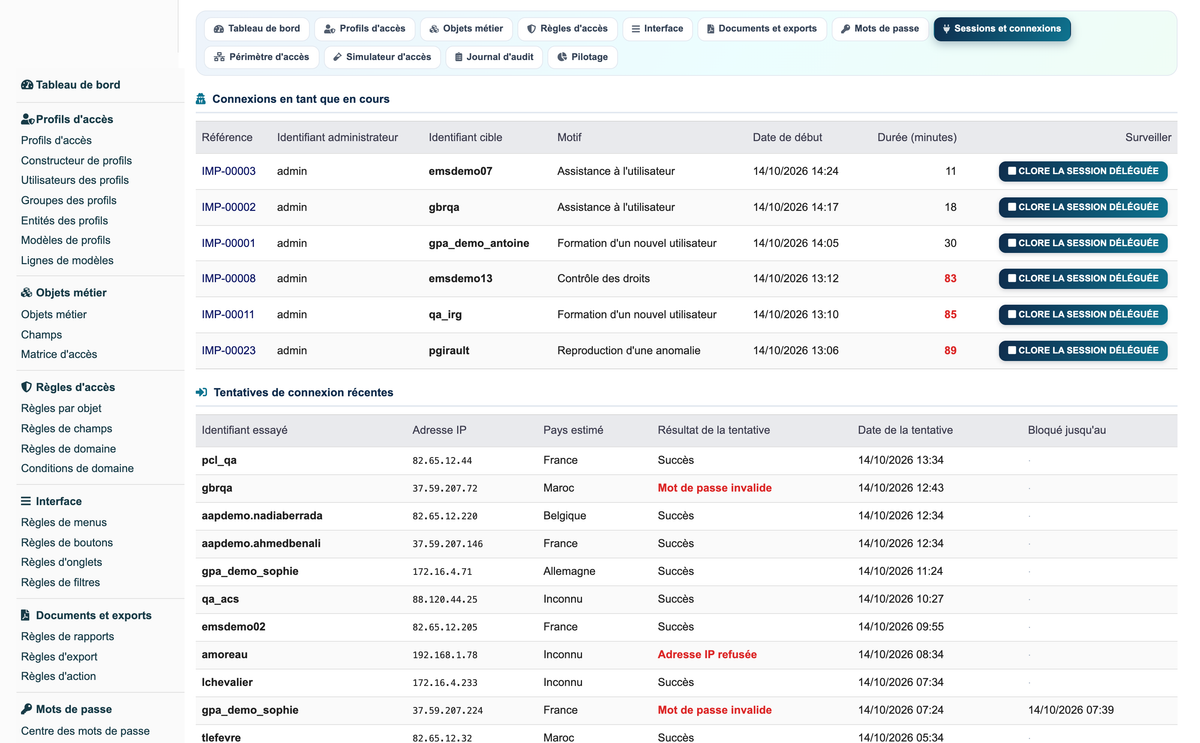
Task: Click the bars icon beside sidebar Interface heading
Action: [26, 501]
